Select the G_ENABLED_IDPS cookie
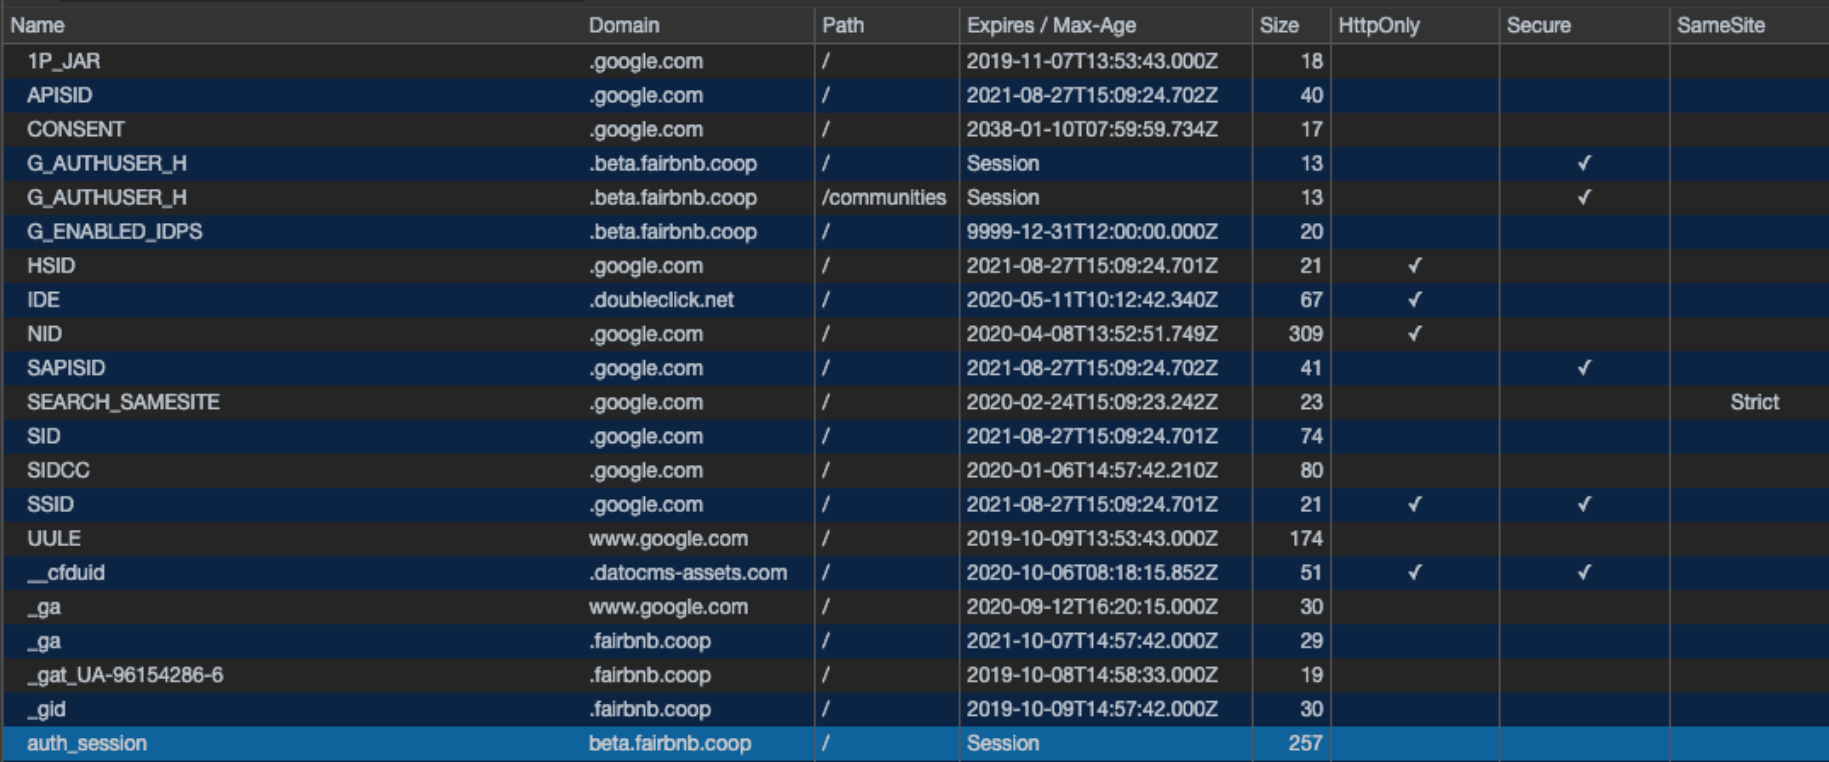Viewport: 1829px width, 762px height. point(115,231)
